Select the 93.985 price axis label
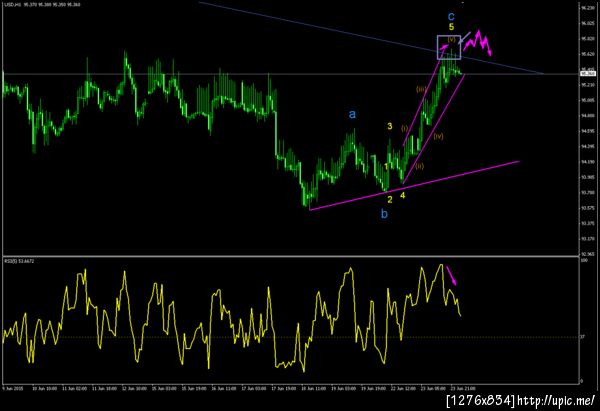The height and width of the screenshot is (411, 600). (588, 177)
